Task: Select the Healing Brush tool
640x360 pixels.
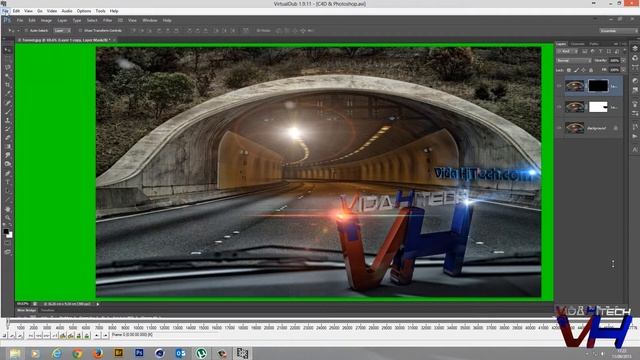Action: coord(7,102)
